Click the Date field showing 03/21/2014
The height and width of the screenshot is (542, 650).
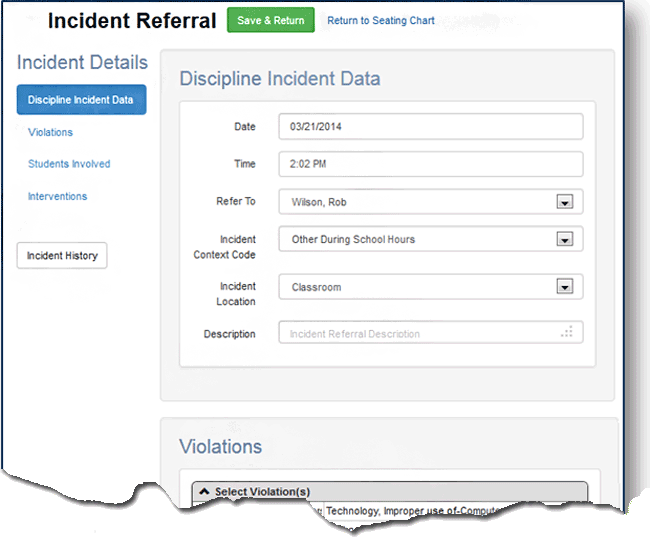click(x=431, y=126)
